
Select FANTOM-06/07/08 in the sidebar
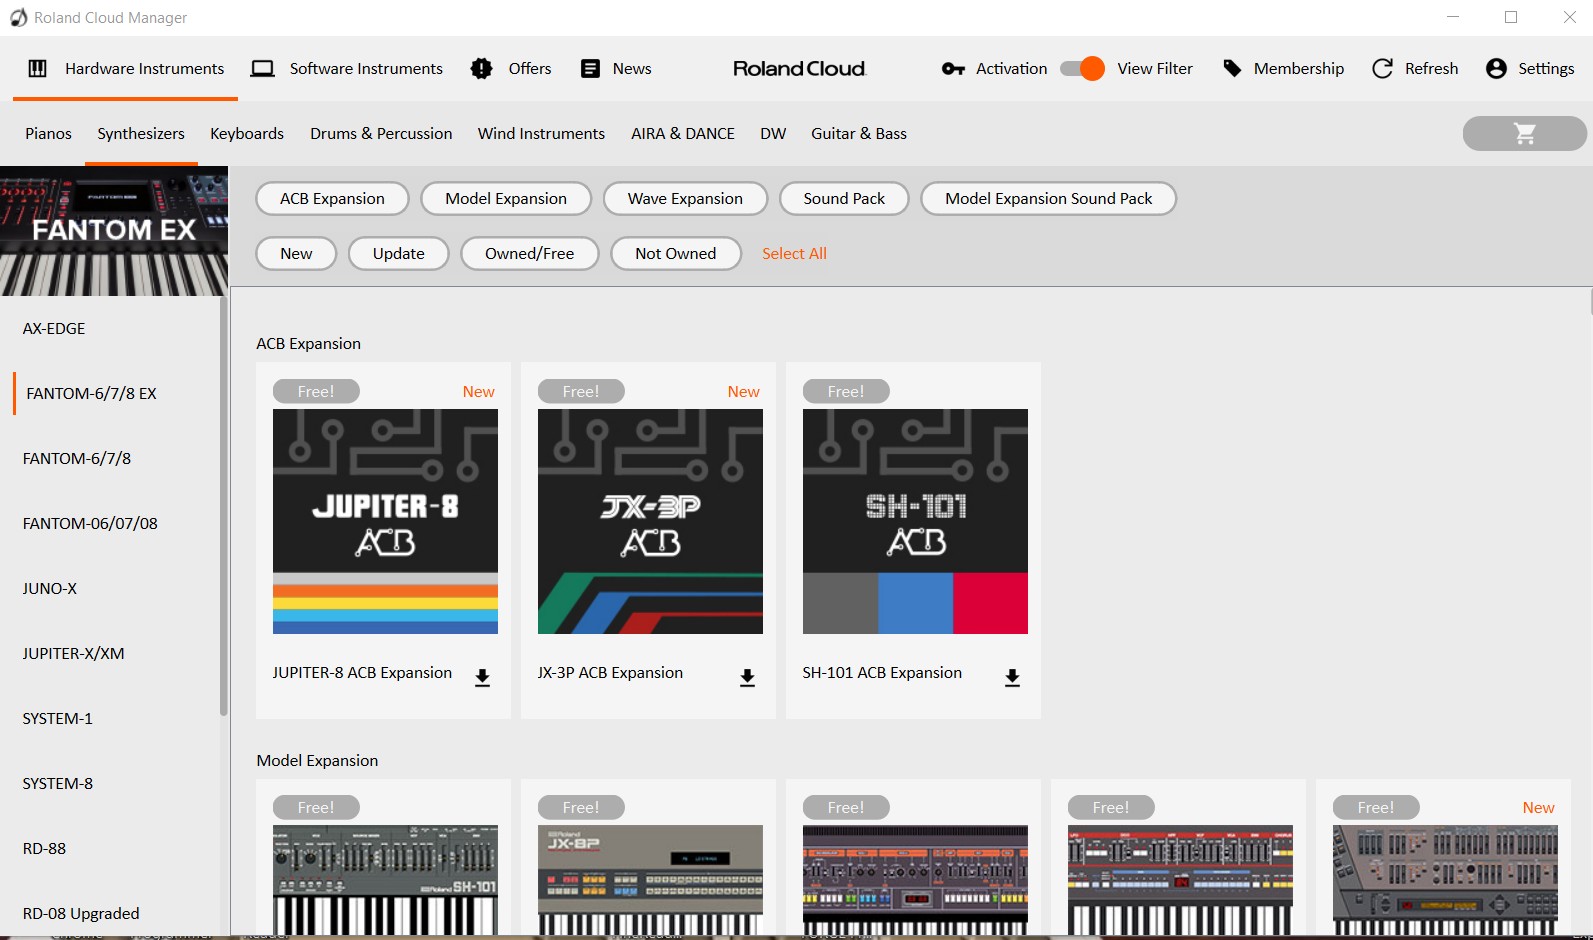coord(90,523)
